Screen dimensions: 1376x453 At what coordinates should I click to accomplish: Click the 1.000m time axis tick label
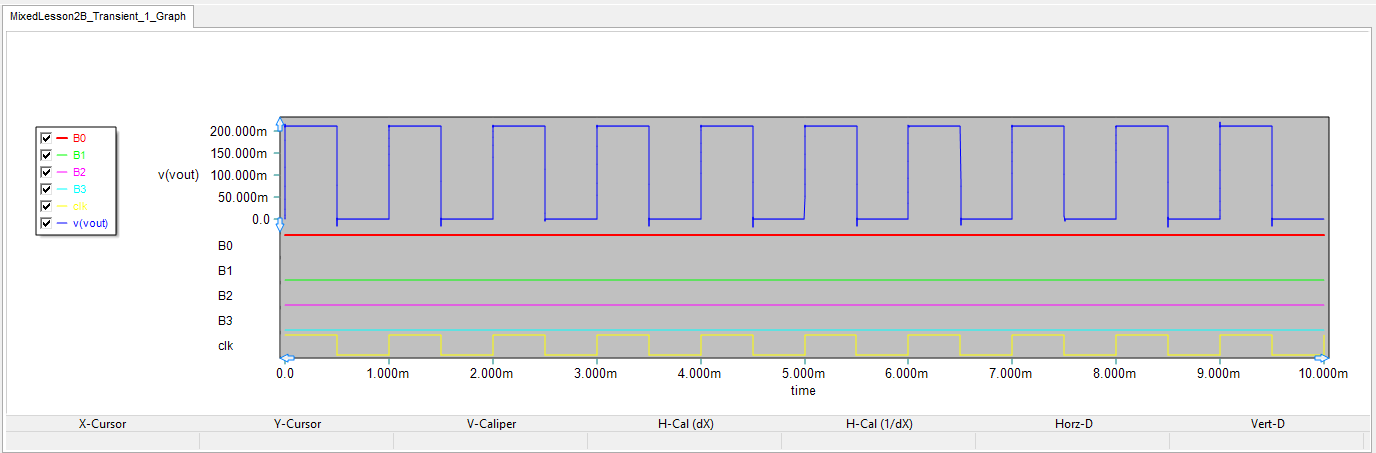387,373
